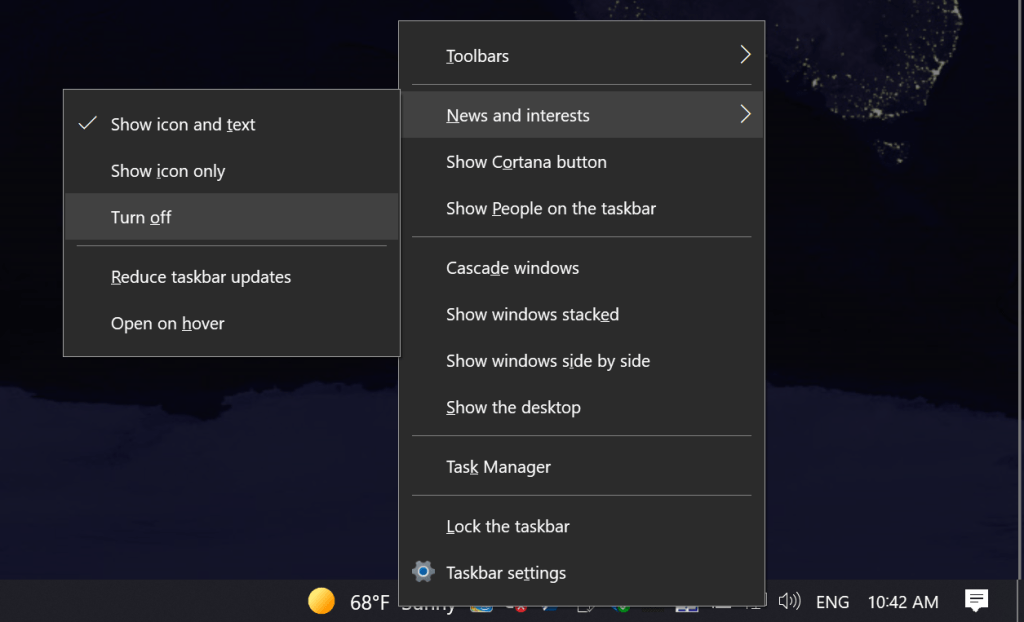Click Show Cortana button entry

[x=526, y=162]
